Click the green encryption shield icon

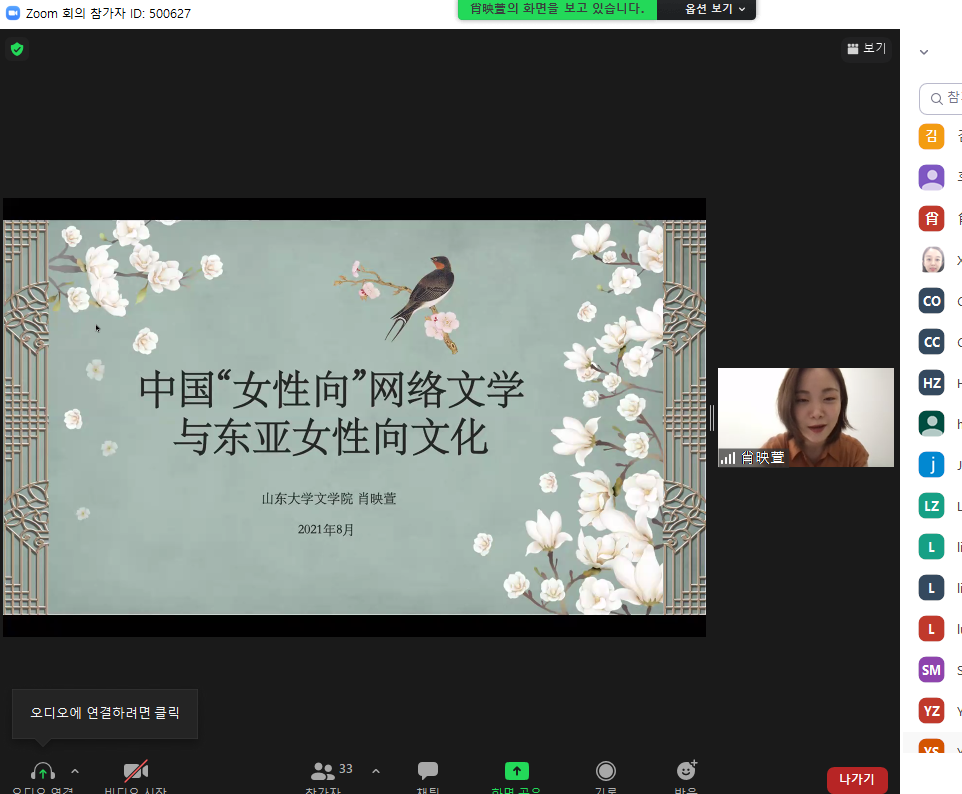17,49
